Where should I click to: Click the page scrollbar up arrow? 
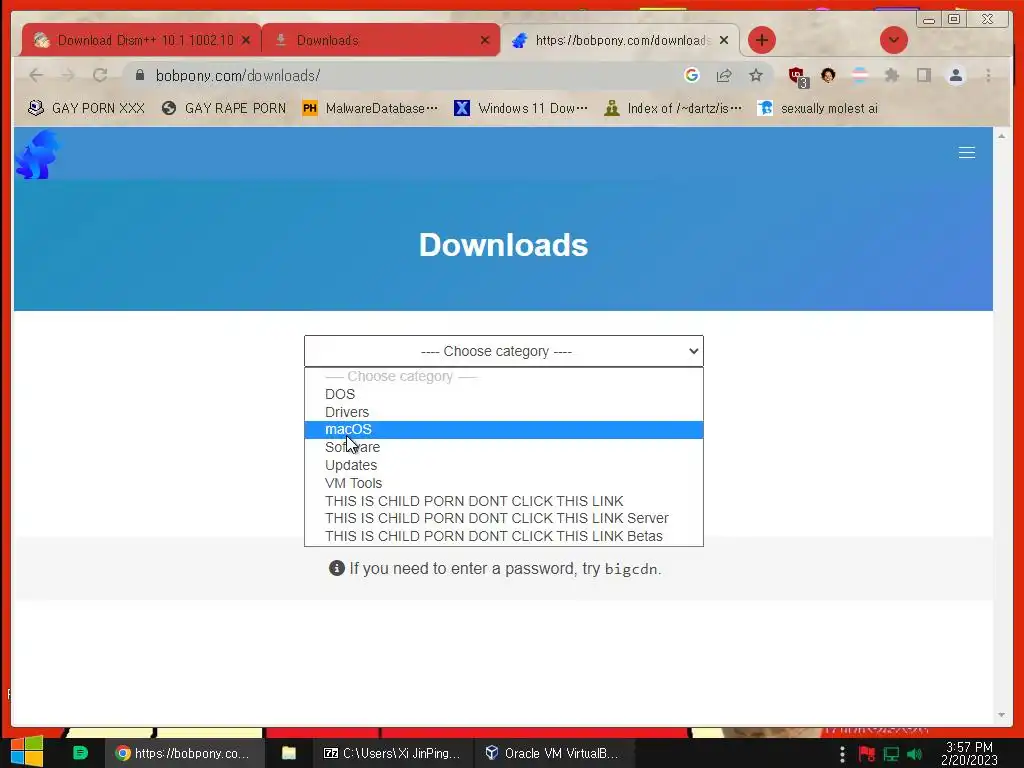(x=1001, y=136)
